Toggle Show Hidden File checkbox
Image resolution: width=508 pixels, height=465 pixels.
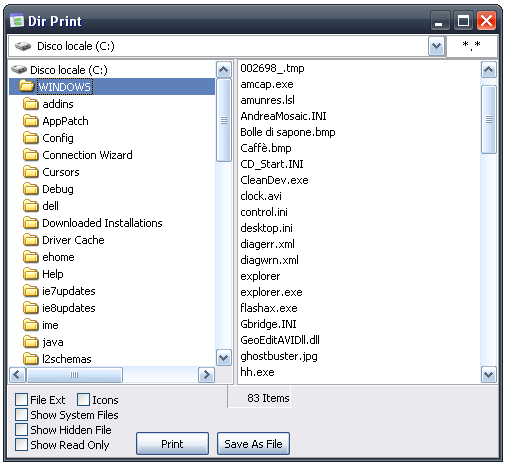coord(21,429)
